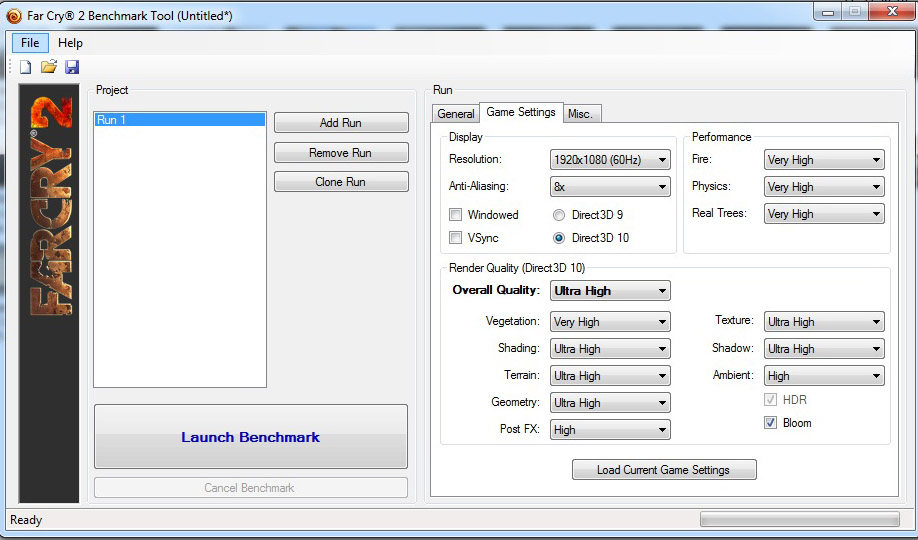Screen dimensions: 918x540
Task: Open the Terrain quality dropdown
Action: 610,375
